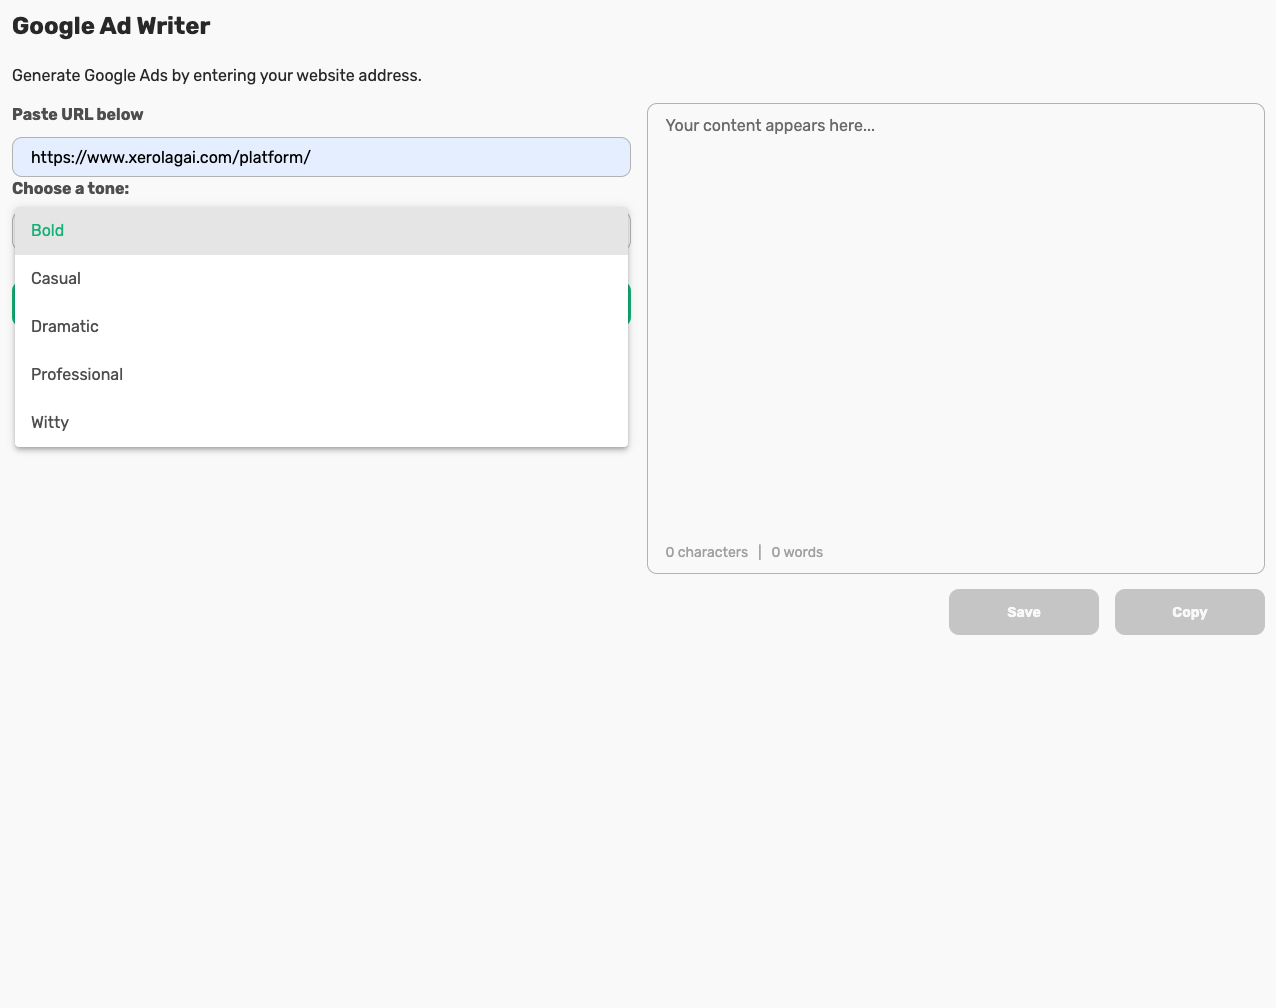The width and height of the screenshot is (1276, 1008).
Task: Choose the Casual tone option
Action: point(321,279)
